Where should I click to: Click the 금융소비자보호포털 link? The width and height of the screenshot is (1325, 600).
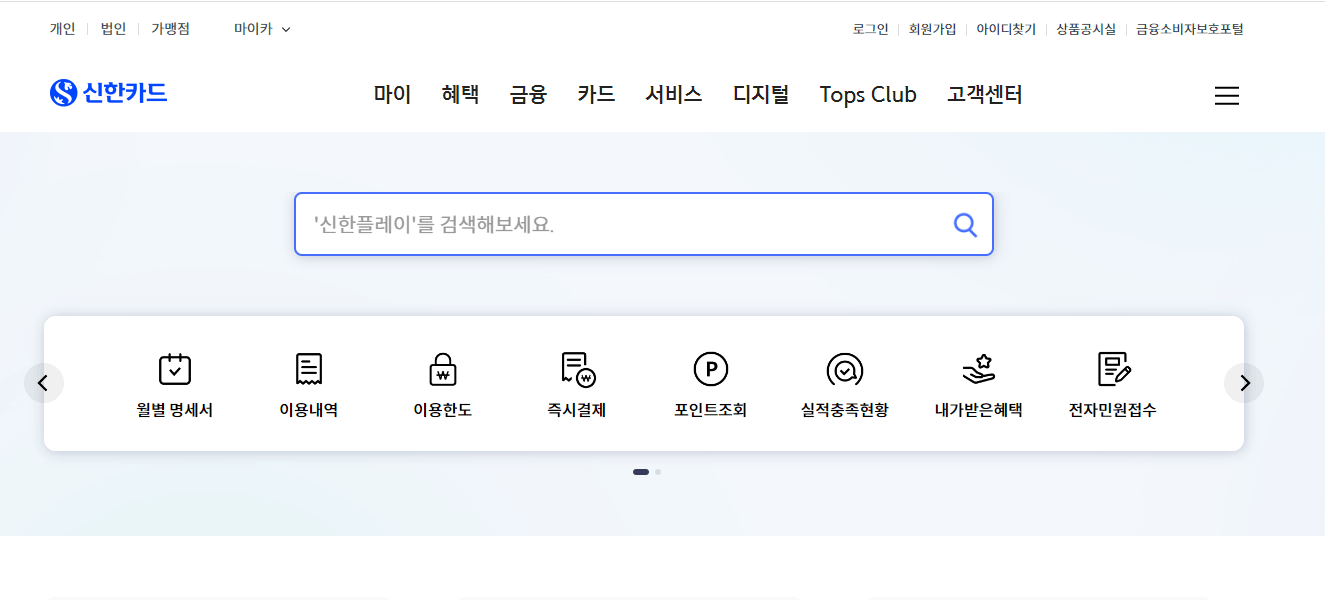(x=1190, y=29)
